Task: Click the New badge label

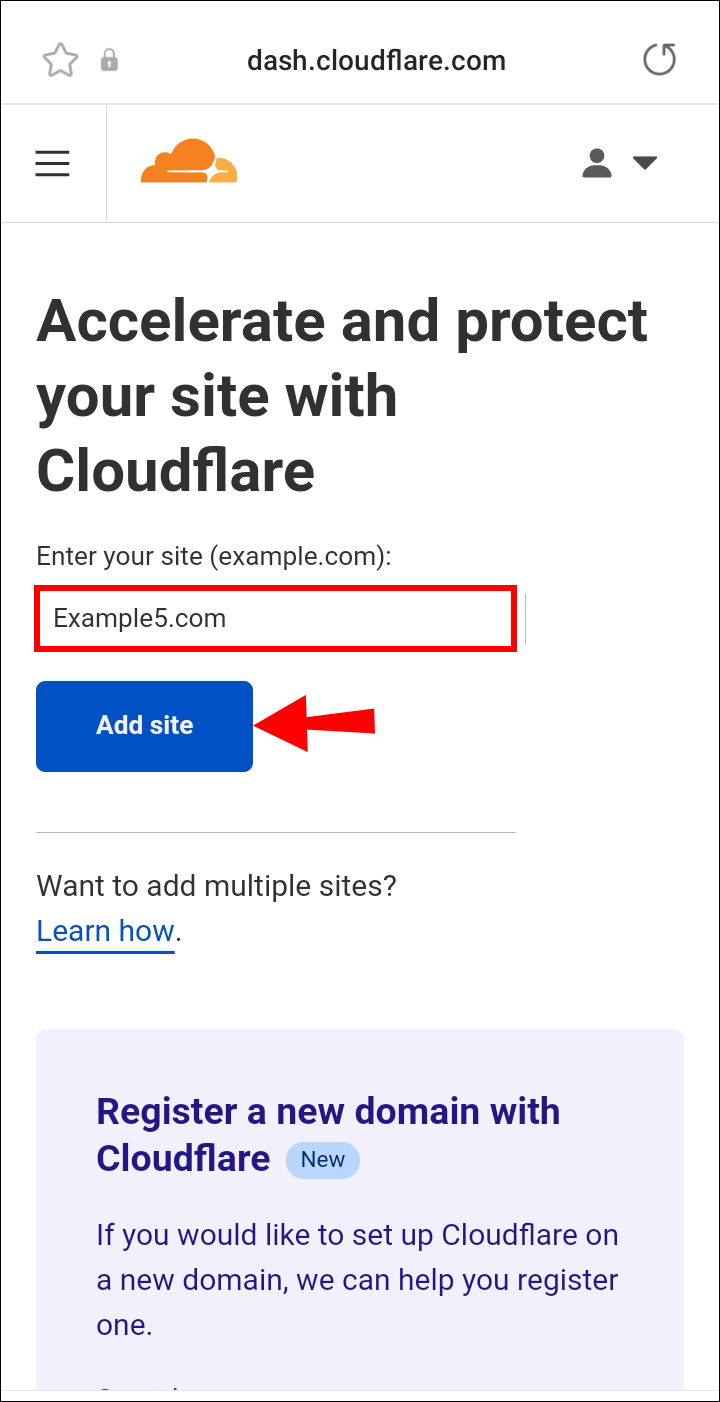Action: click(x=322, y=1160)
